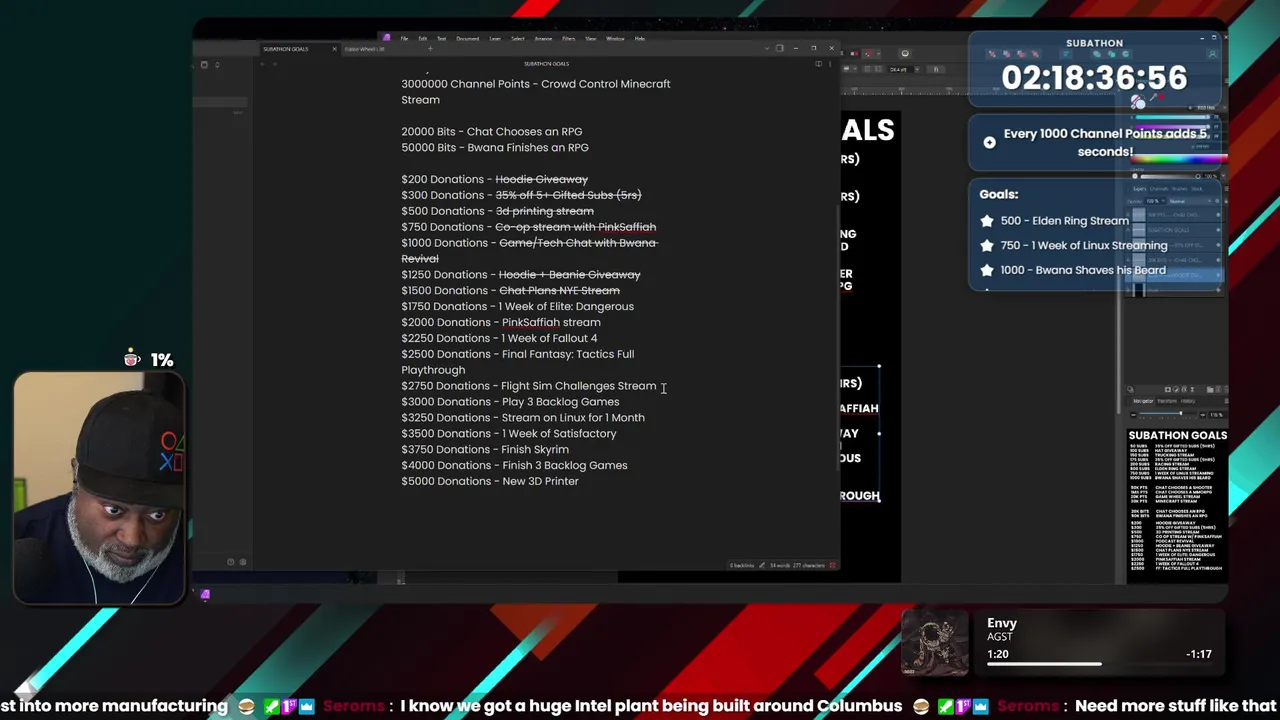The width and height of the screenshot is (1280, 720).
Task: Close the SUBATHON GOALS note tab
Action: pos(334,48)
